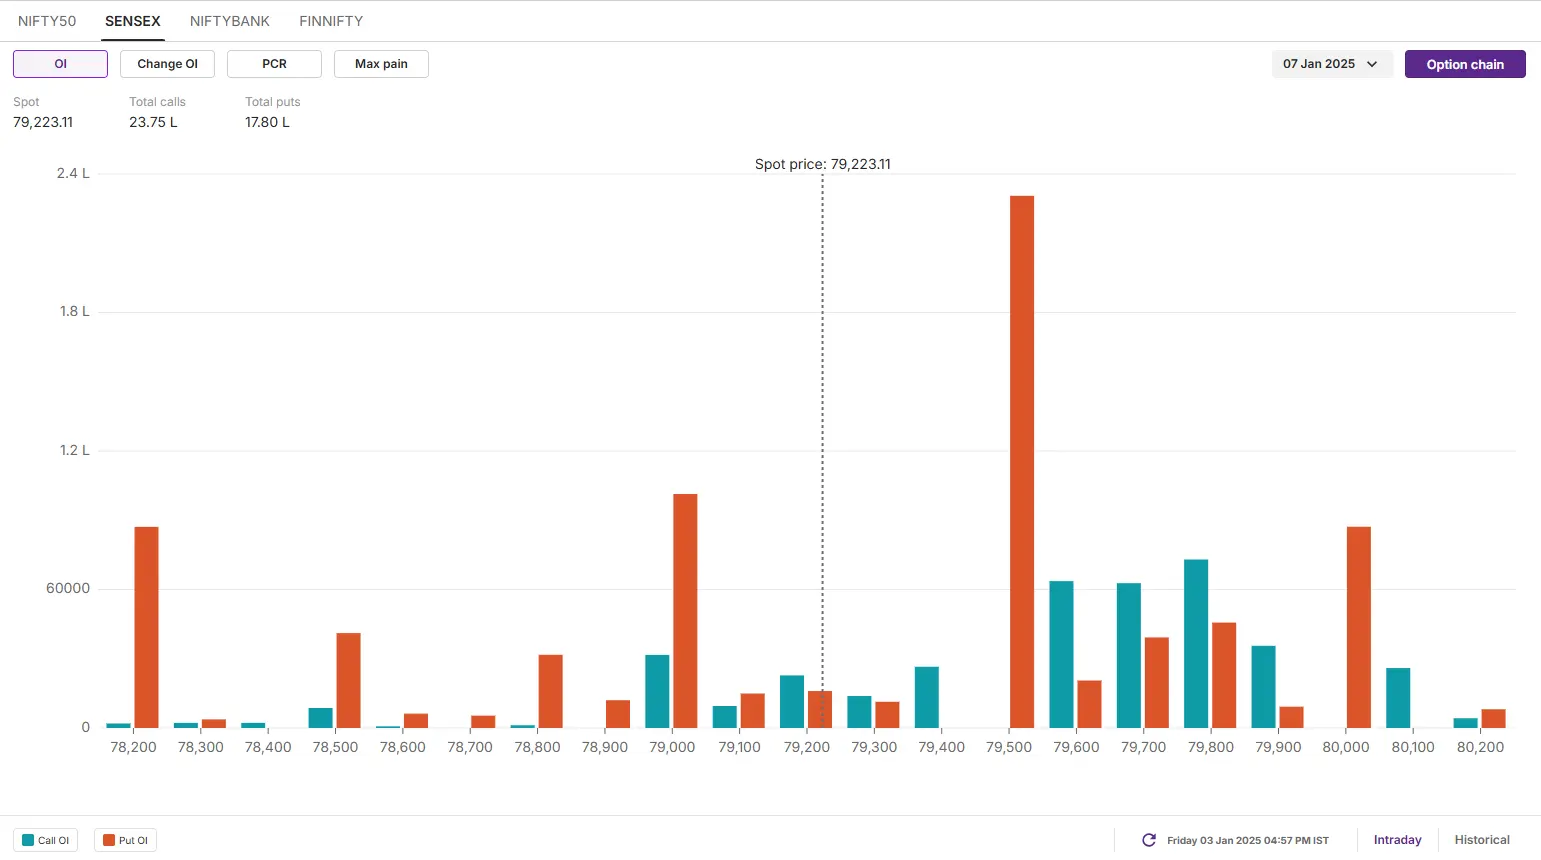Image resolution: width=1541 pixels, height=860 pixels.
Task: Click the 80,200 strike label
Action: point(1480,747)
